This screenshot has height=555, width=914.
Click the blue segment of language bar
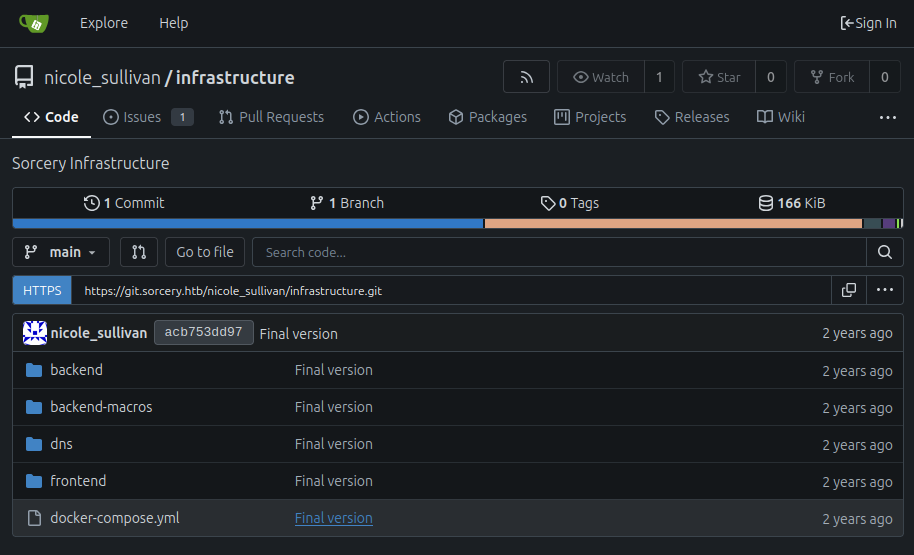[x=247, y=223]
